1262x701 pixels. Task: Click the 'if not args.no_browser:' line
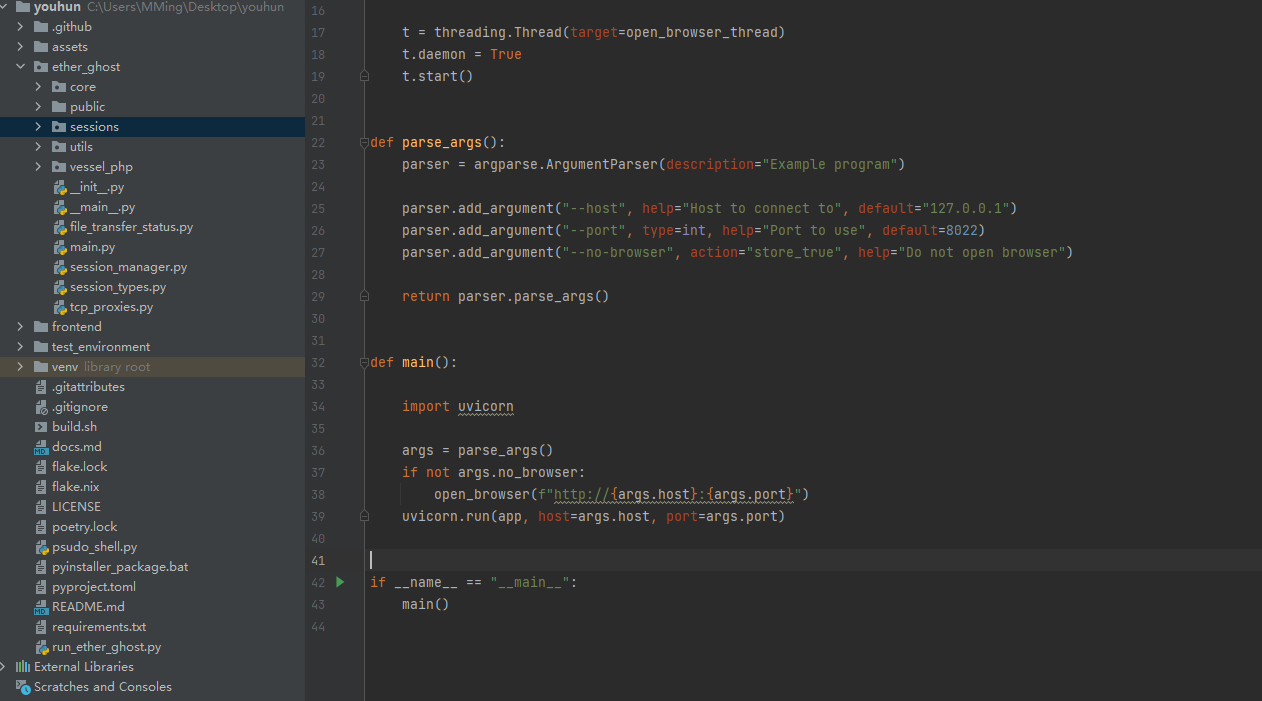pos(494,472)
